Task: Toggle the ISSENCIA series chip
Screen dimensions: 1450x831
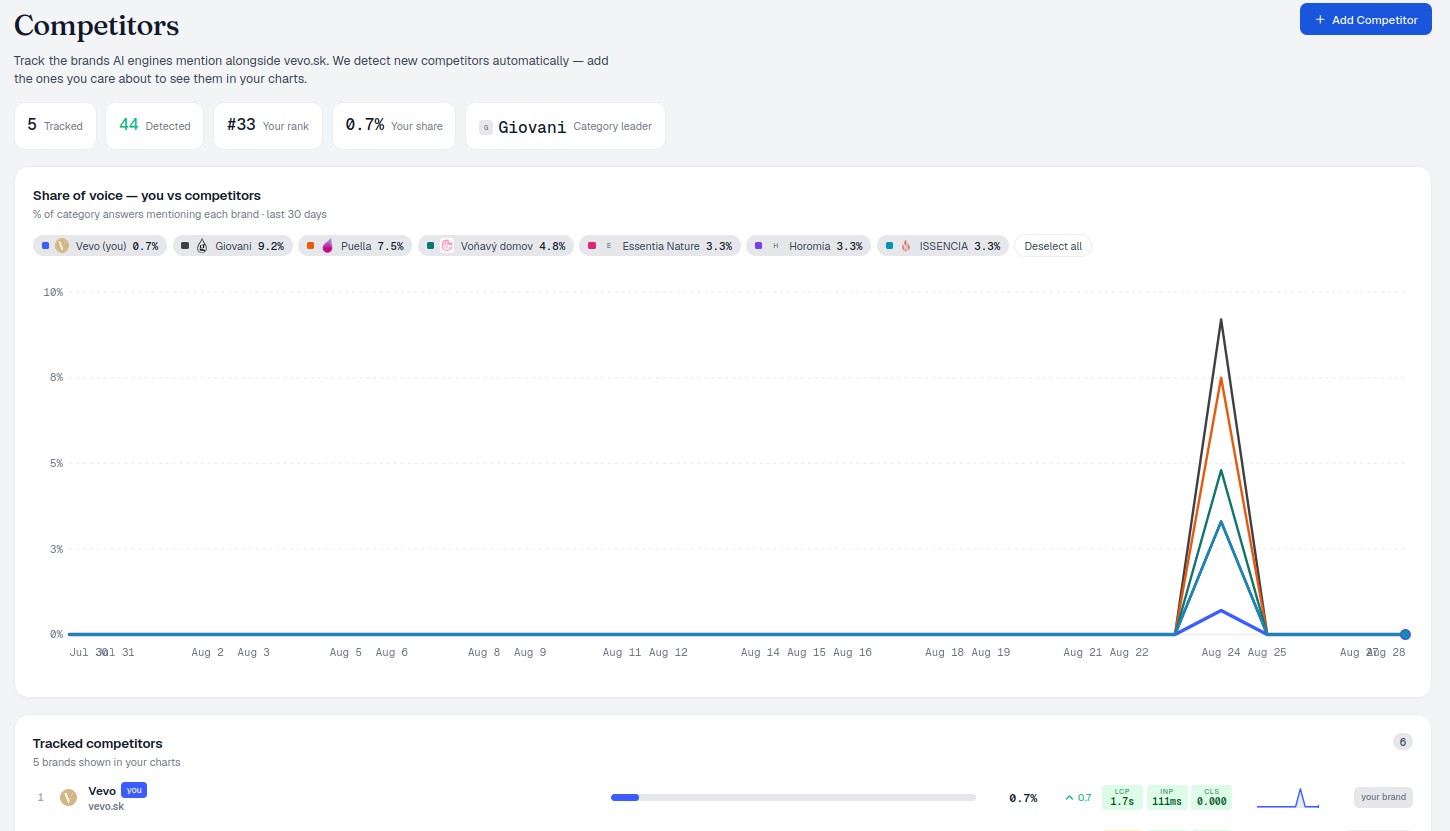Action: [x=943, y=246]
